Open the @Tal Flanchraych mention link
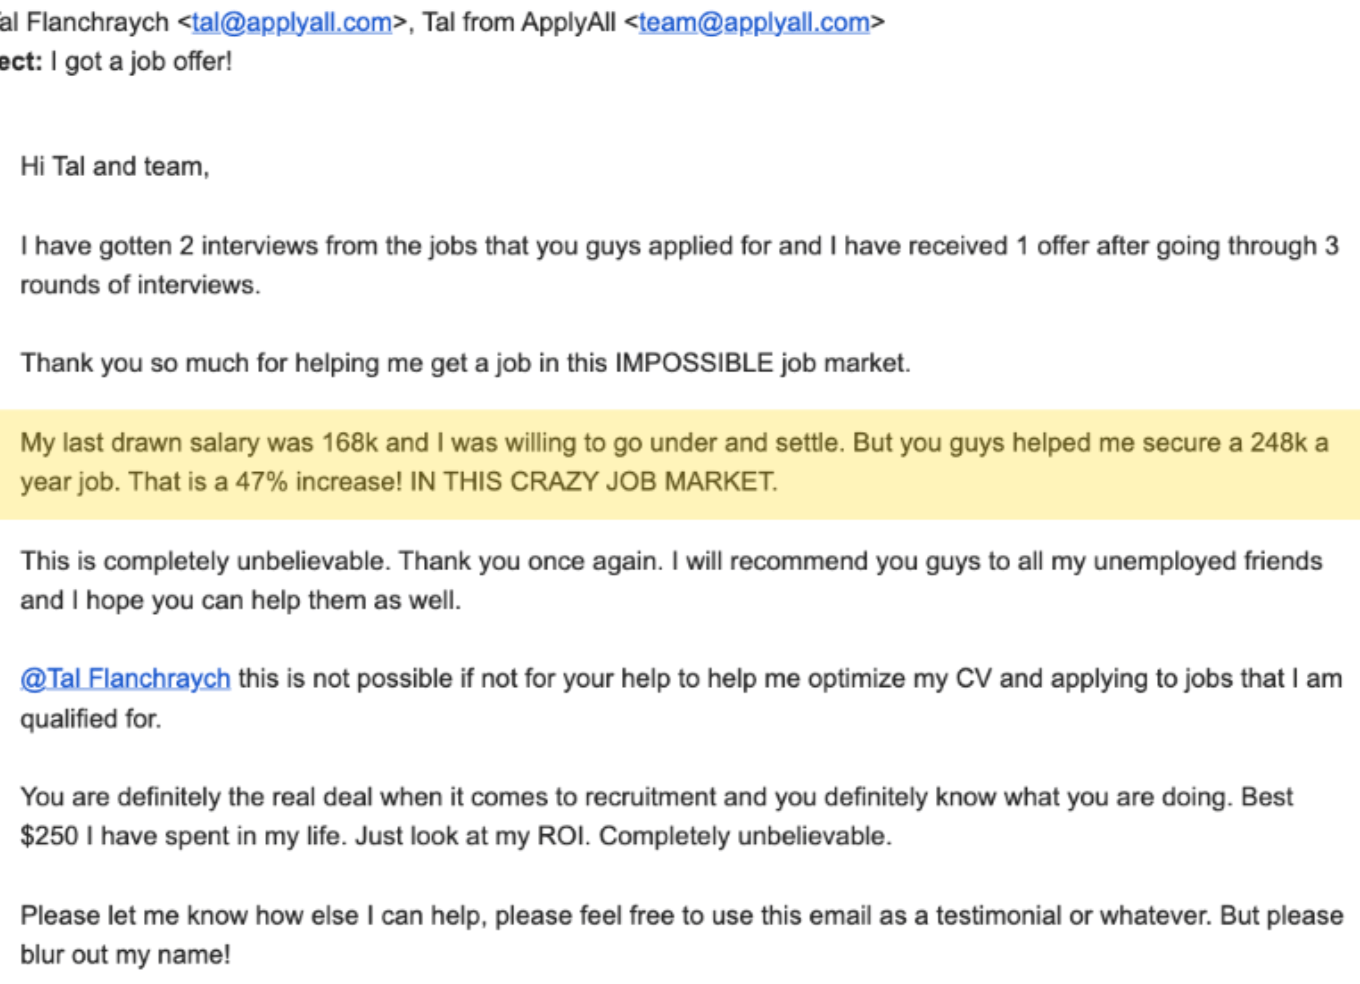The width and height of the screenshot is (1360, 984). pos(126,679)
